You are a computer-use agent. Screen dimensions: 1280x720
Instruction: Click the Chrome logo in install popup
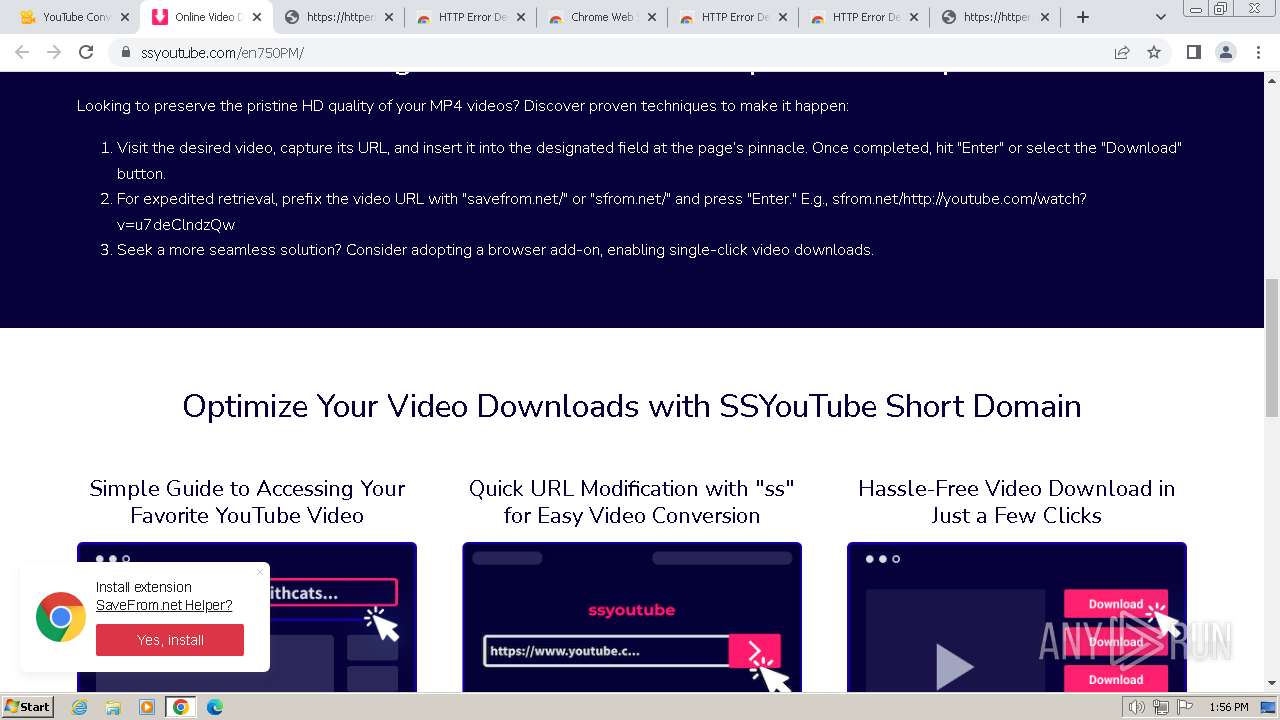point(61,617)
